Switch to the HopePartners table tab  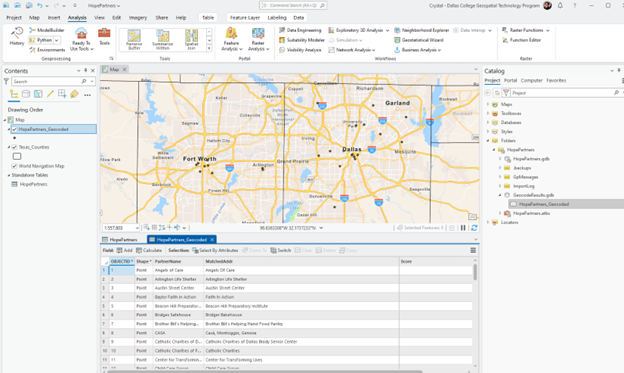123,240
